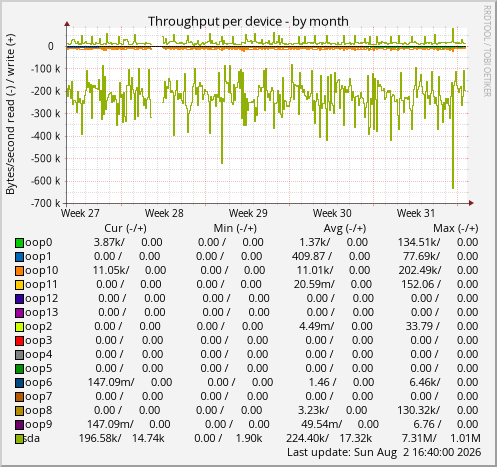The width and height of the screenshot is (497, 467).
Task: Click the sda current read value '196.58k/'
Action: 100,438
